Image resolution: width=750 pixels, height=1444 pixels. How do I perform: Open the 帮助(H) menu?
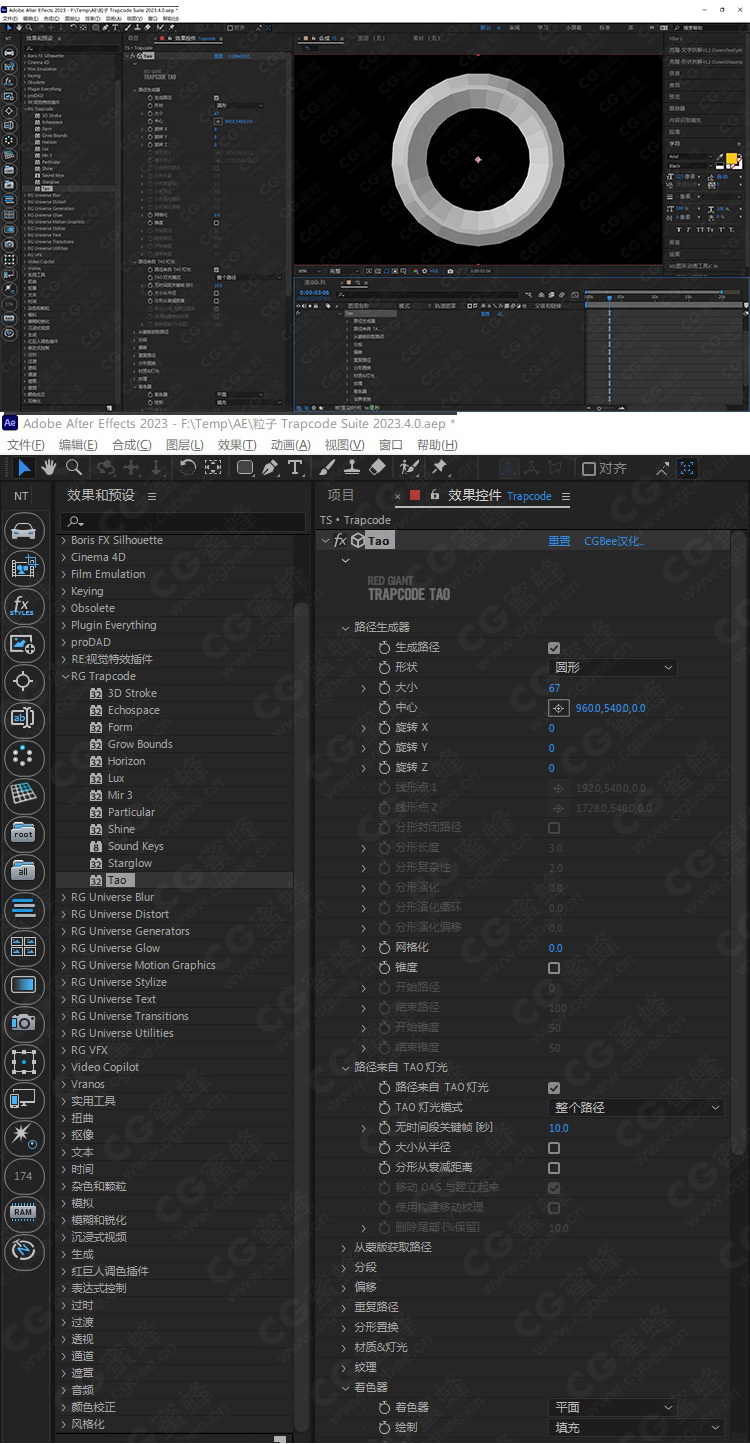point(437,445)
